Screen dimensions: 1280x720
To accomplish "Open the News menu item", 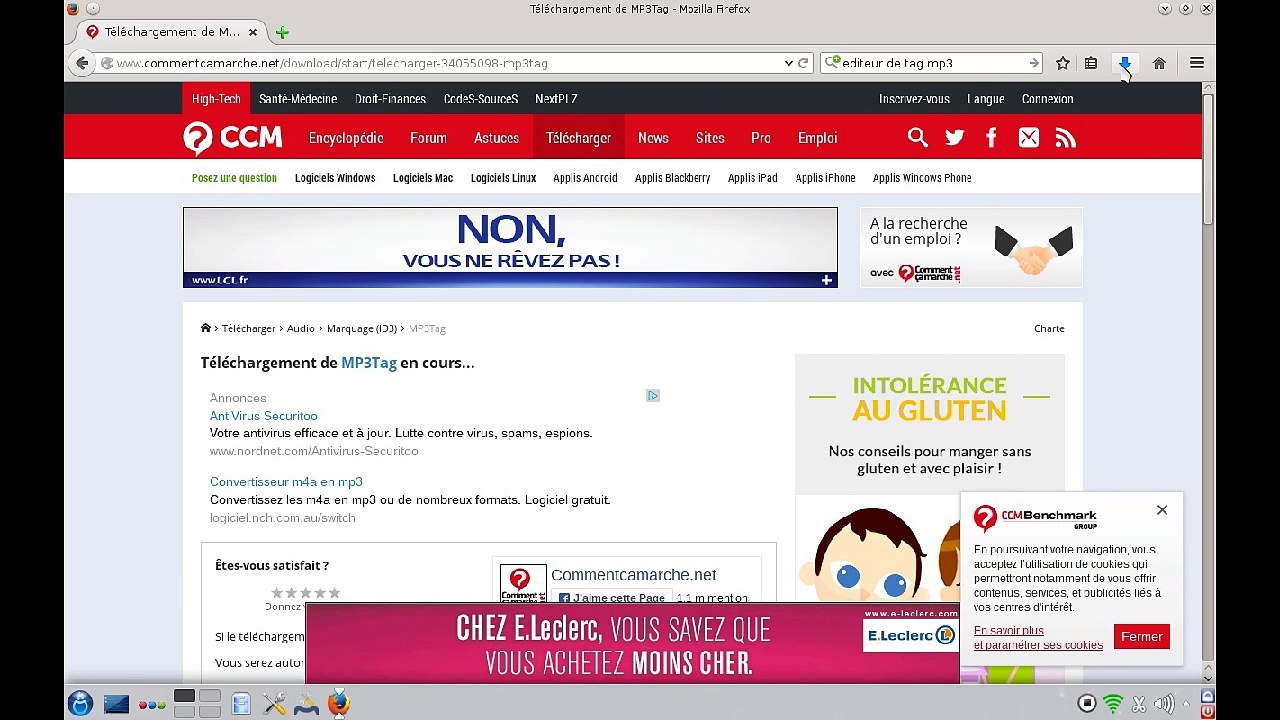I will 653,138.
